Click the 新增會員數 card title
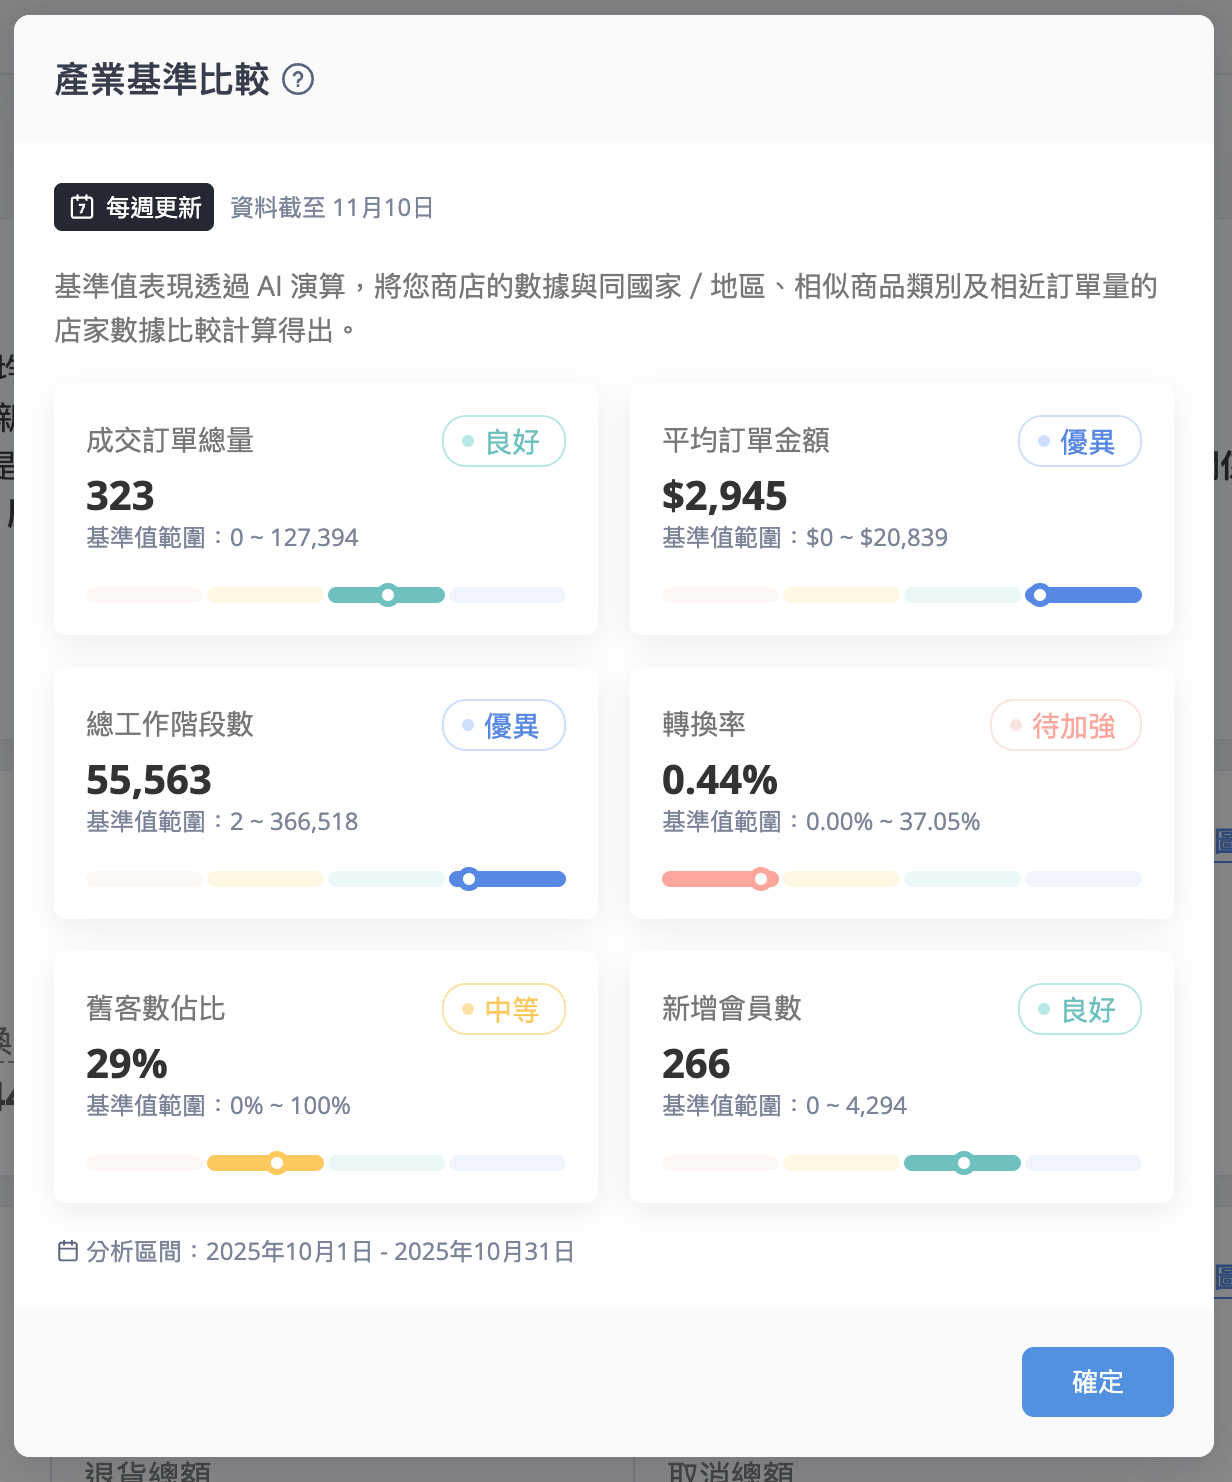1232x1482 pixels. pyautogui.click(x=732, y=1008)
